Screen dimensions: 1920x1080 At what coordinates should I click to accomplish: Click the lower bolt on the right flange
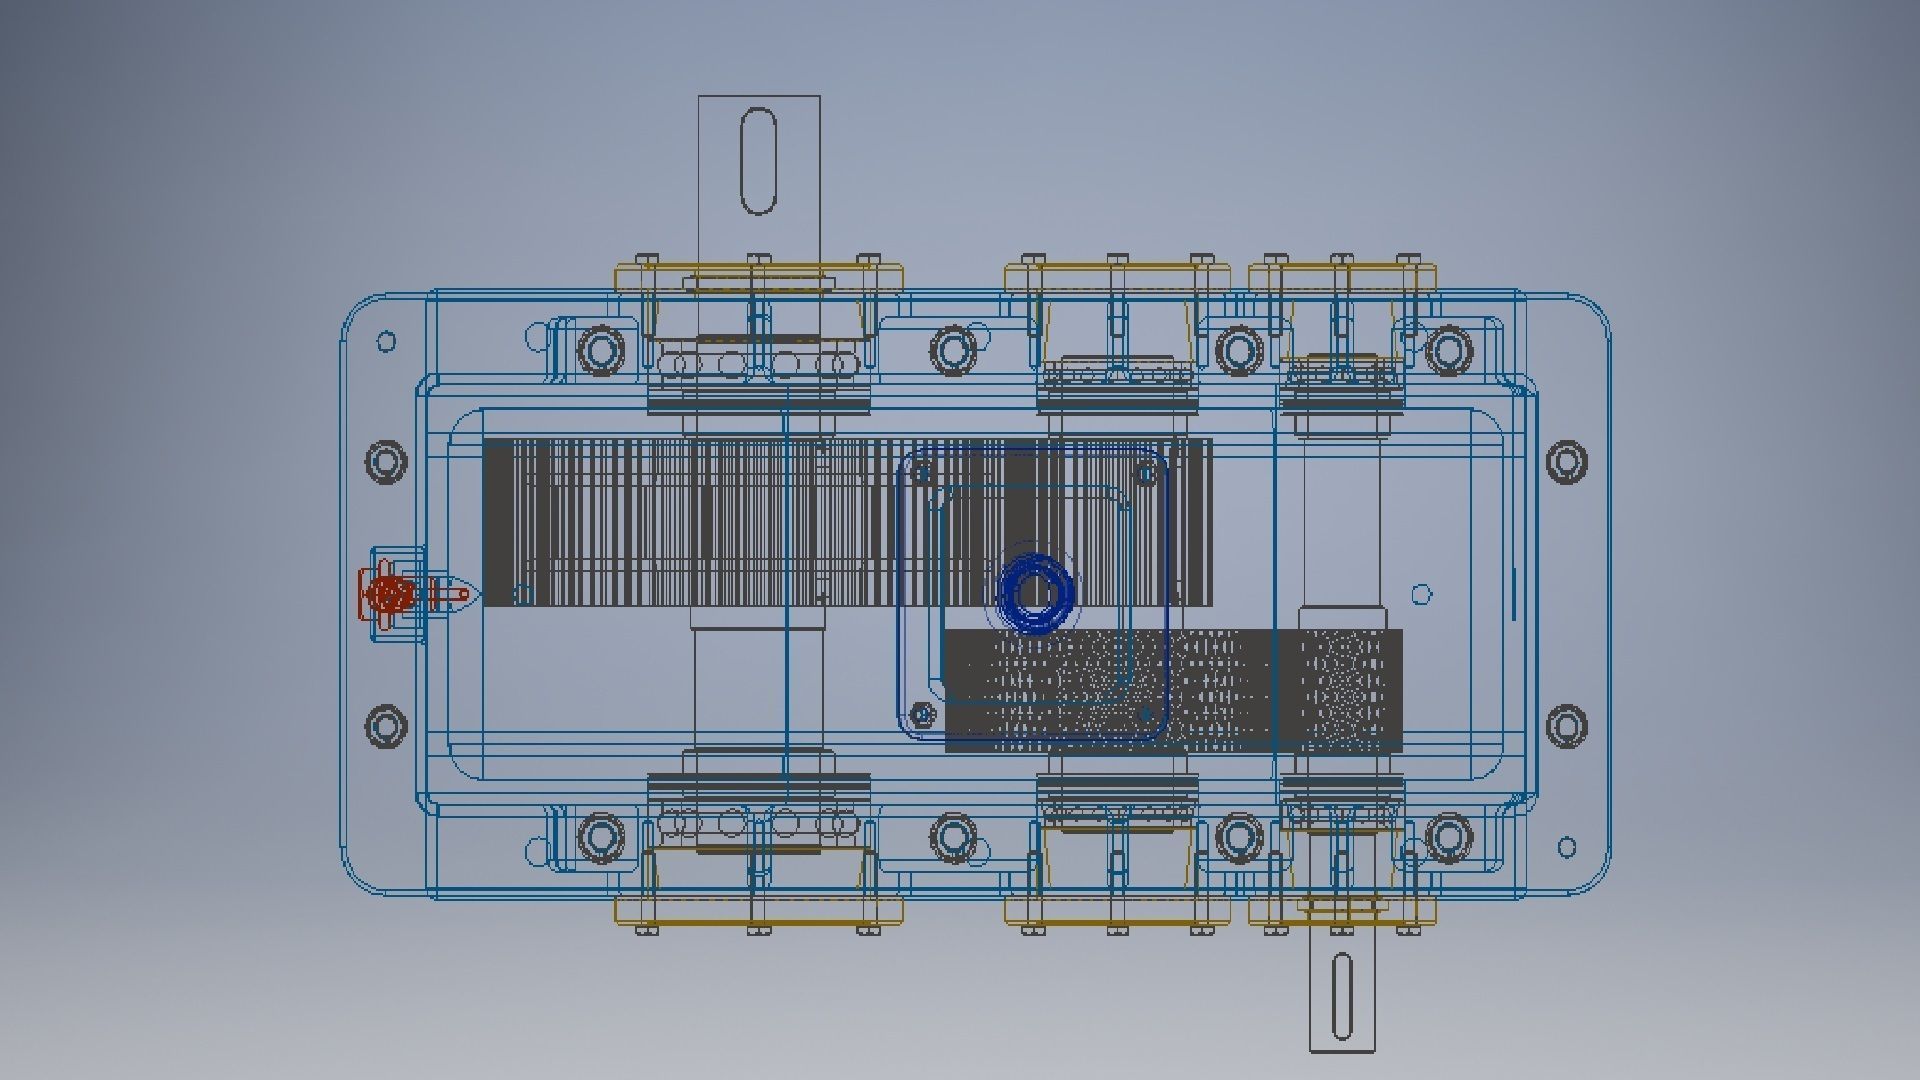(1566, 725)
